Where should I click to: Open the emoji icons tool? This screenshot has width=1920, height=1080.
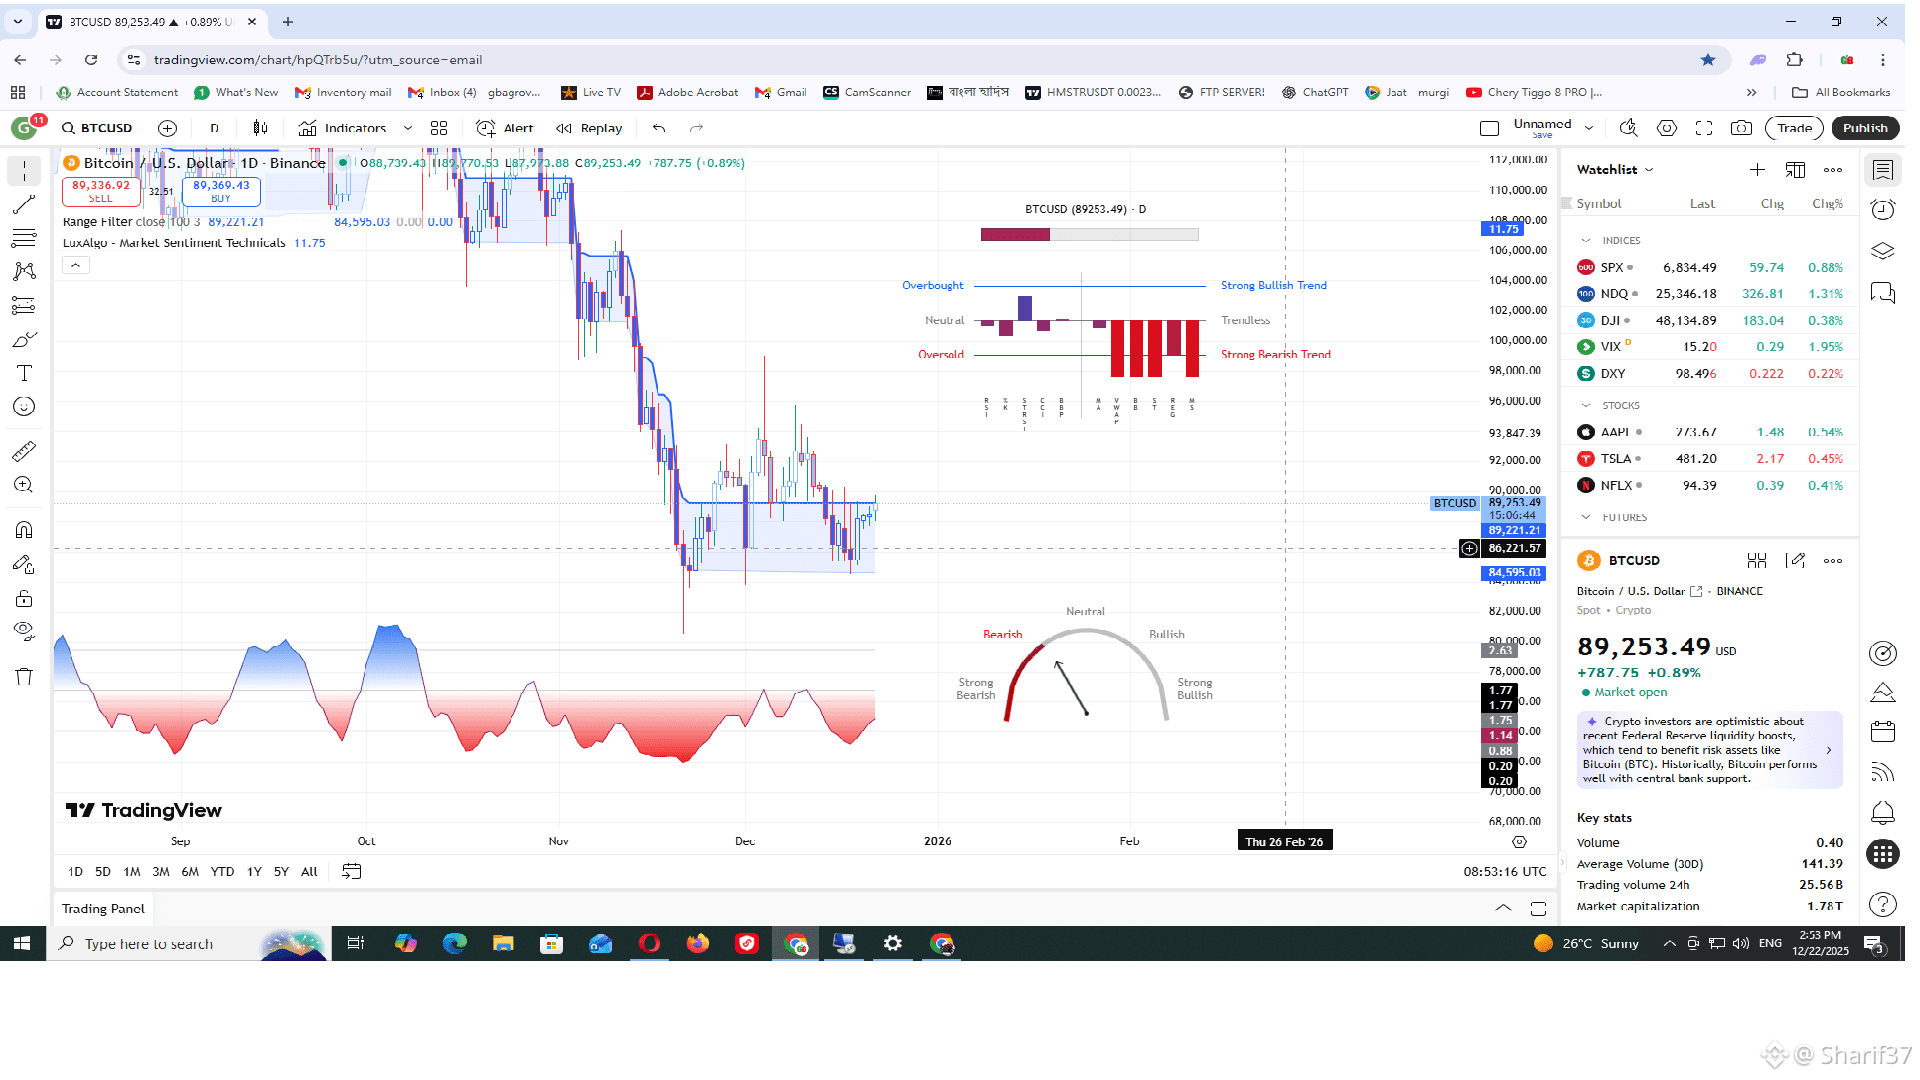coord(24,406)
